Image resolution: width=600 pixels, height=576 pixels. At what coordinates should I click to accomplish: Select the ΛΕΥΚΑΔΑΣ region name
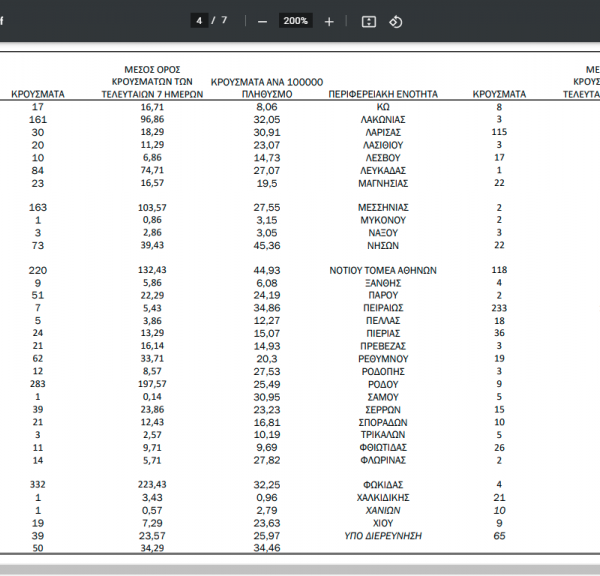pos(383,171)
